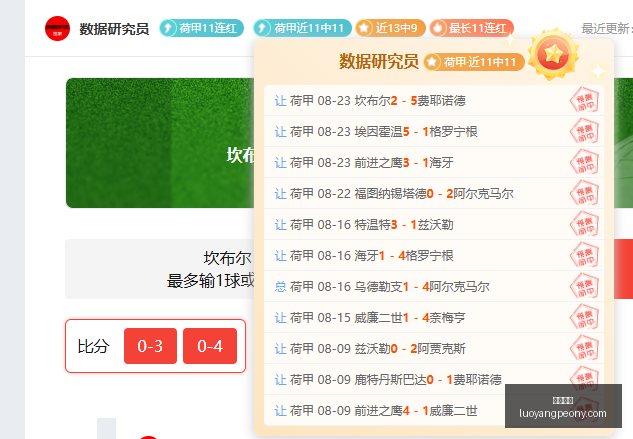The image size is (633, 439).
Task: Click hit stamp on 海牙1-4格罗宁根 row
Action: point(584,256)
